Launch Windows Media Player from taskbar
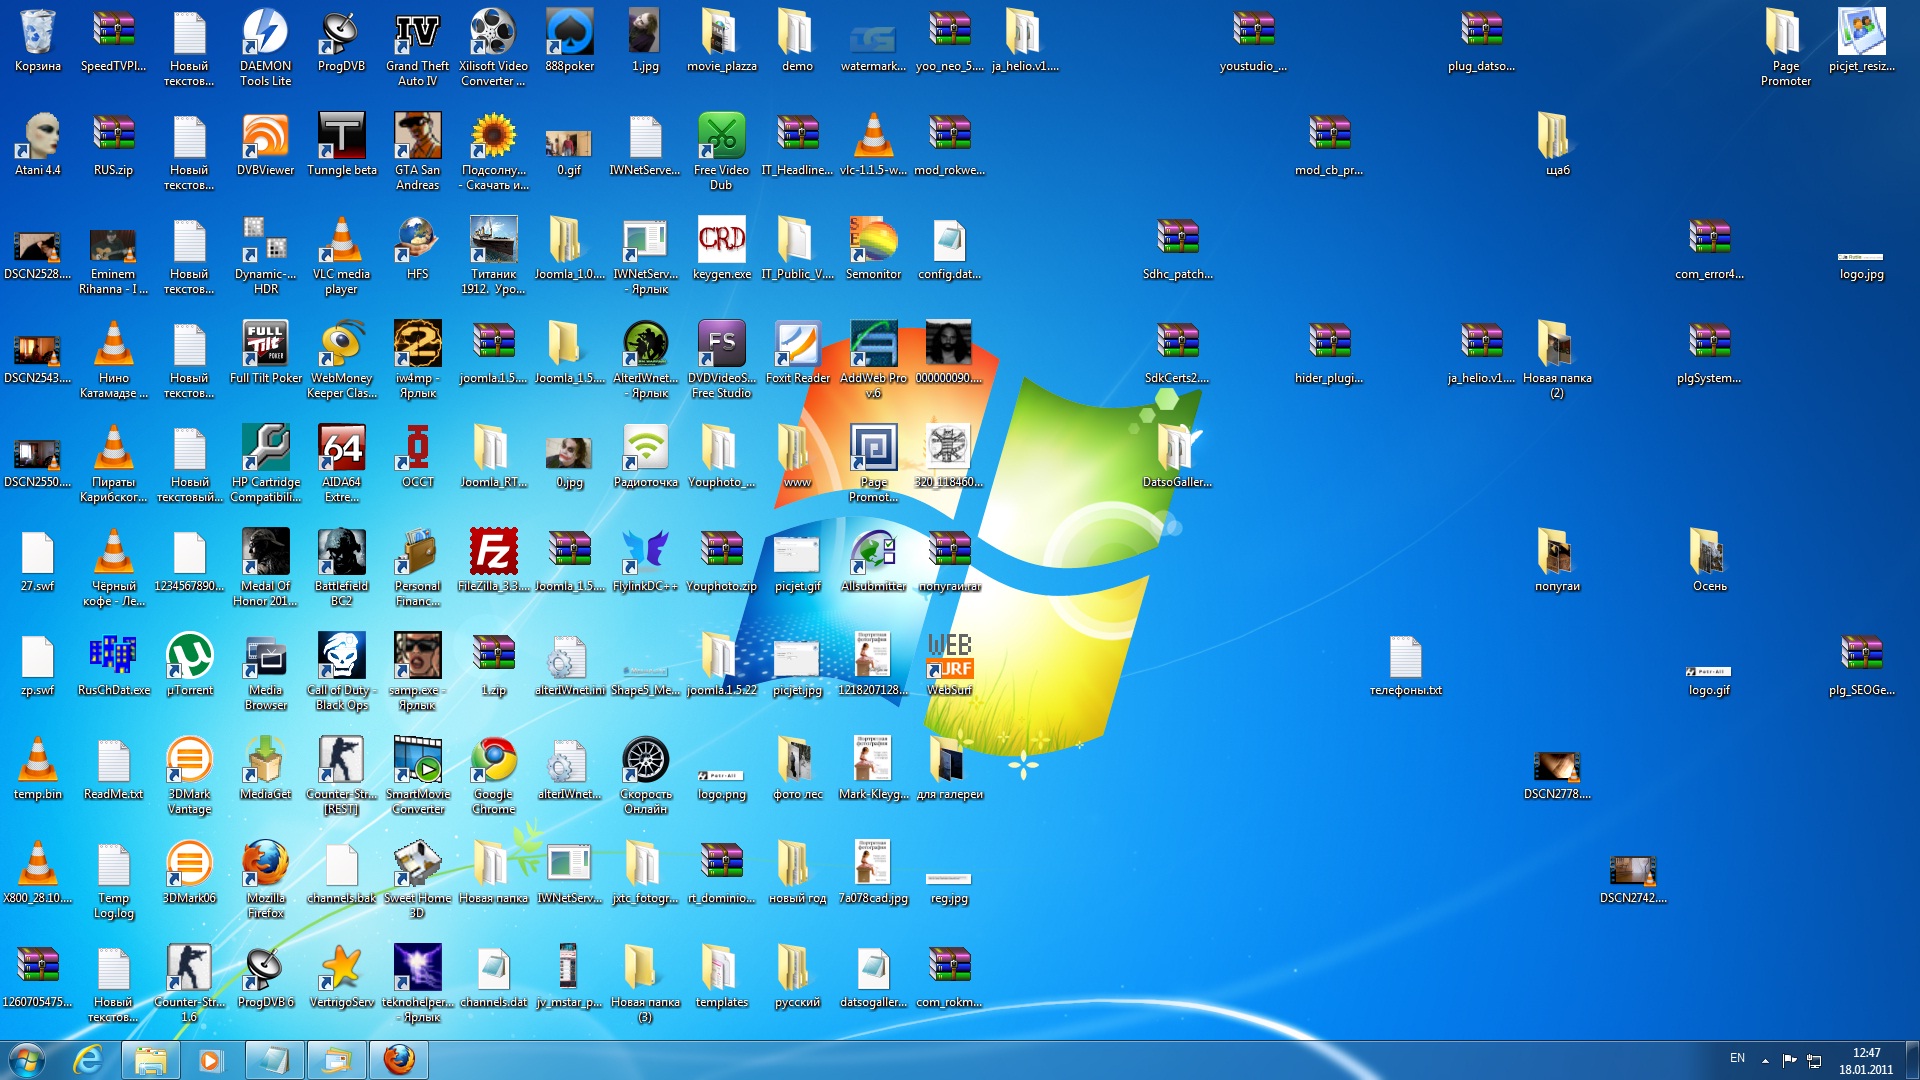Viewport: 1920px width, 1080px height. [210, 1059]
